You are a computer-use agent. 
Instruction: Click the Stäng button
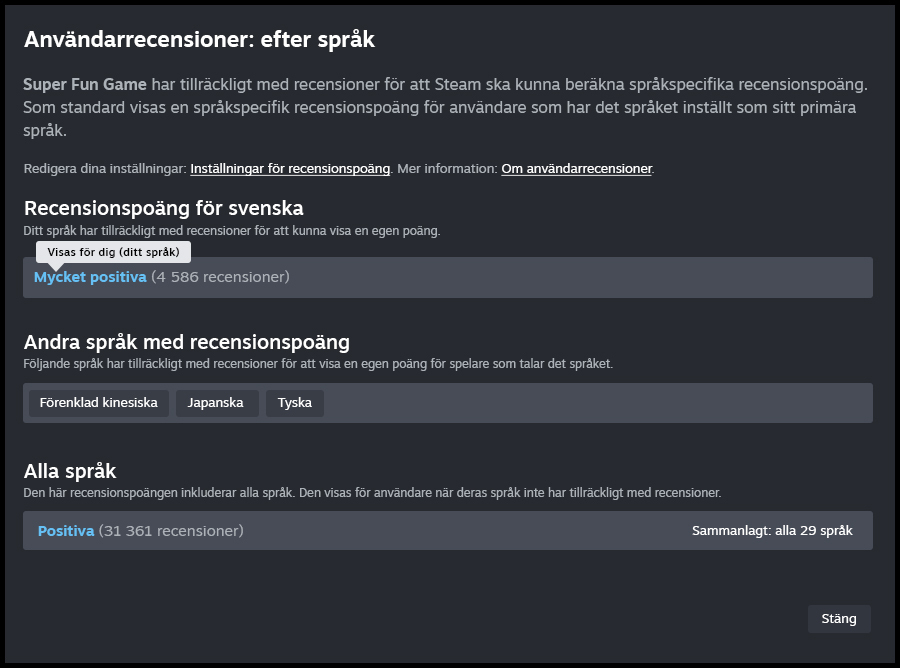click(x=838, y=619)
